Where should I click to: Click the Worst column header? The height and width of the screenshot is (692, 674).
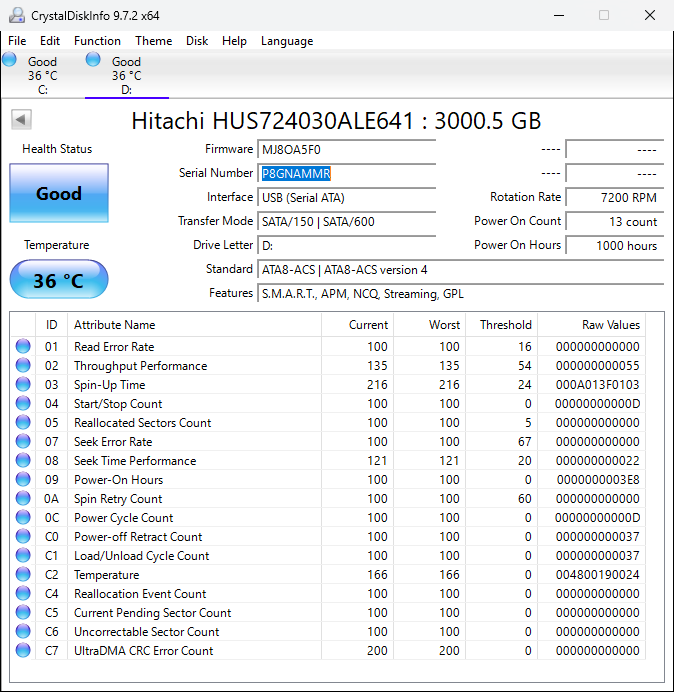click(429, 325)
